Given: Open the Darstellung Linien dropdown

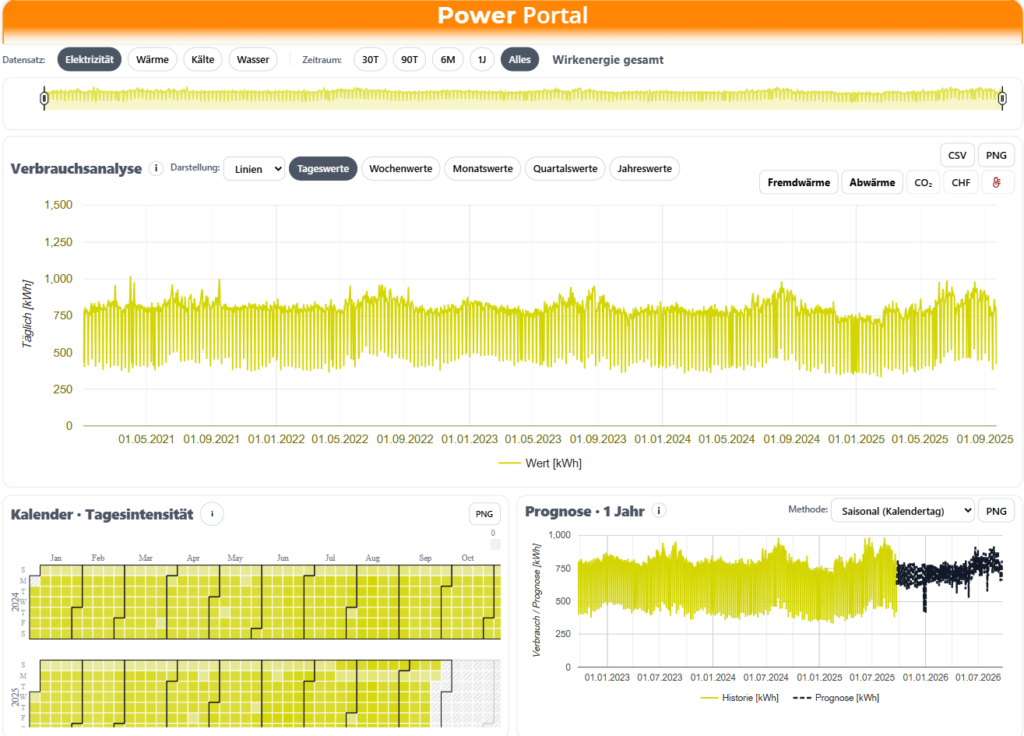Looking at the screenshot, I should pyautogui.click(x=254, y=169).
